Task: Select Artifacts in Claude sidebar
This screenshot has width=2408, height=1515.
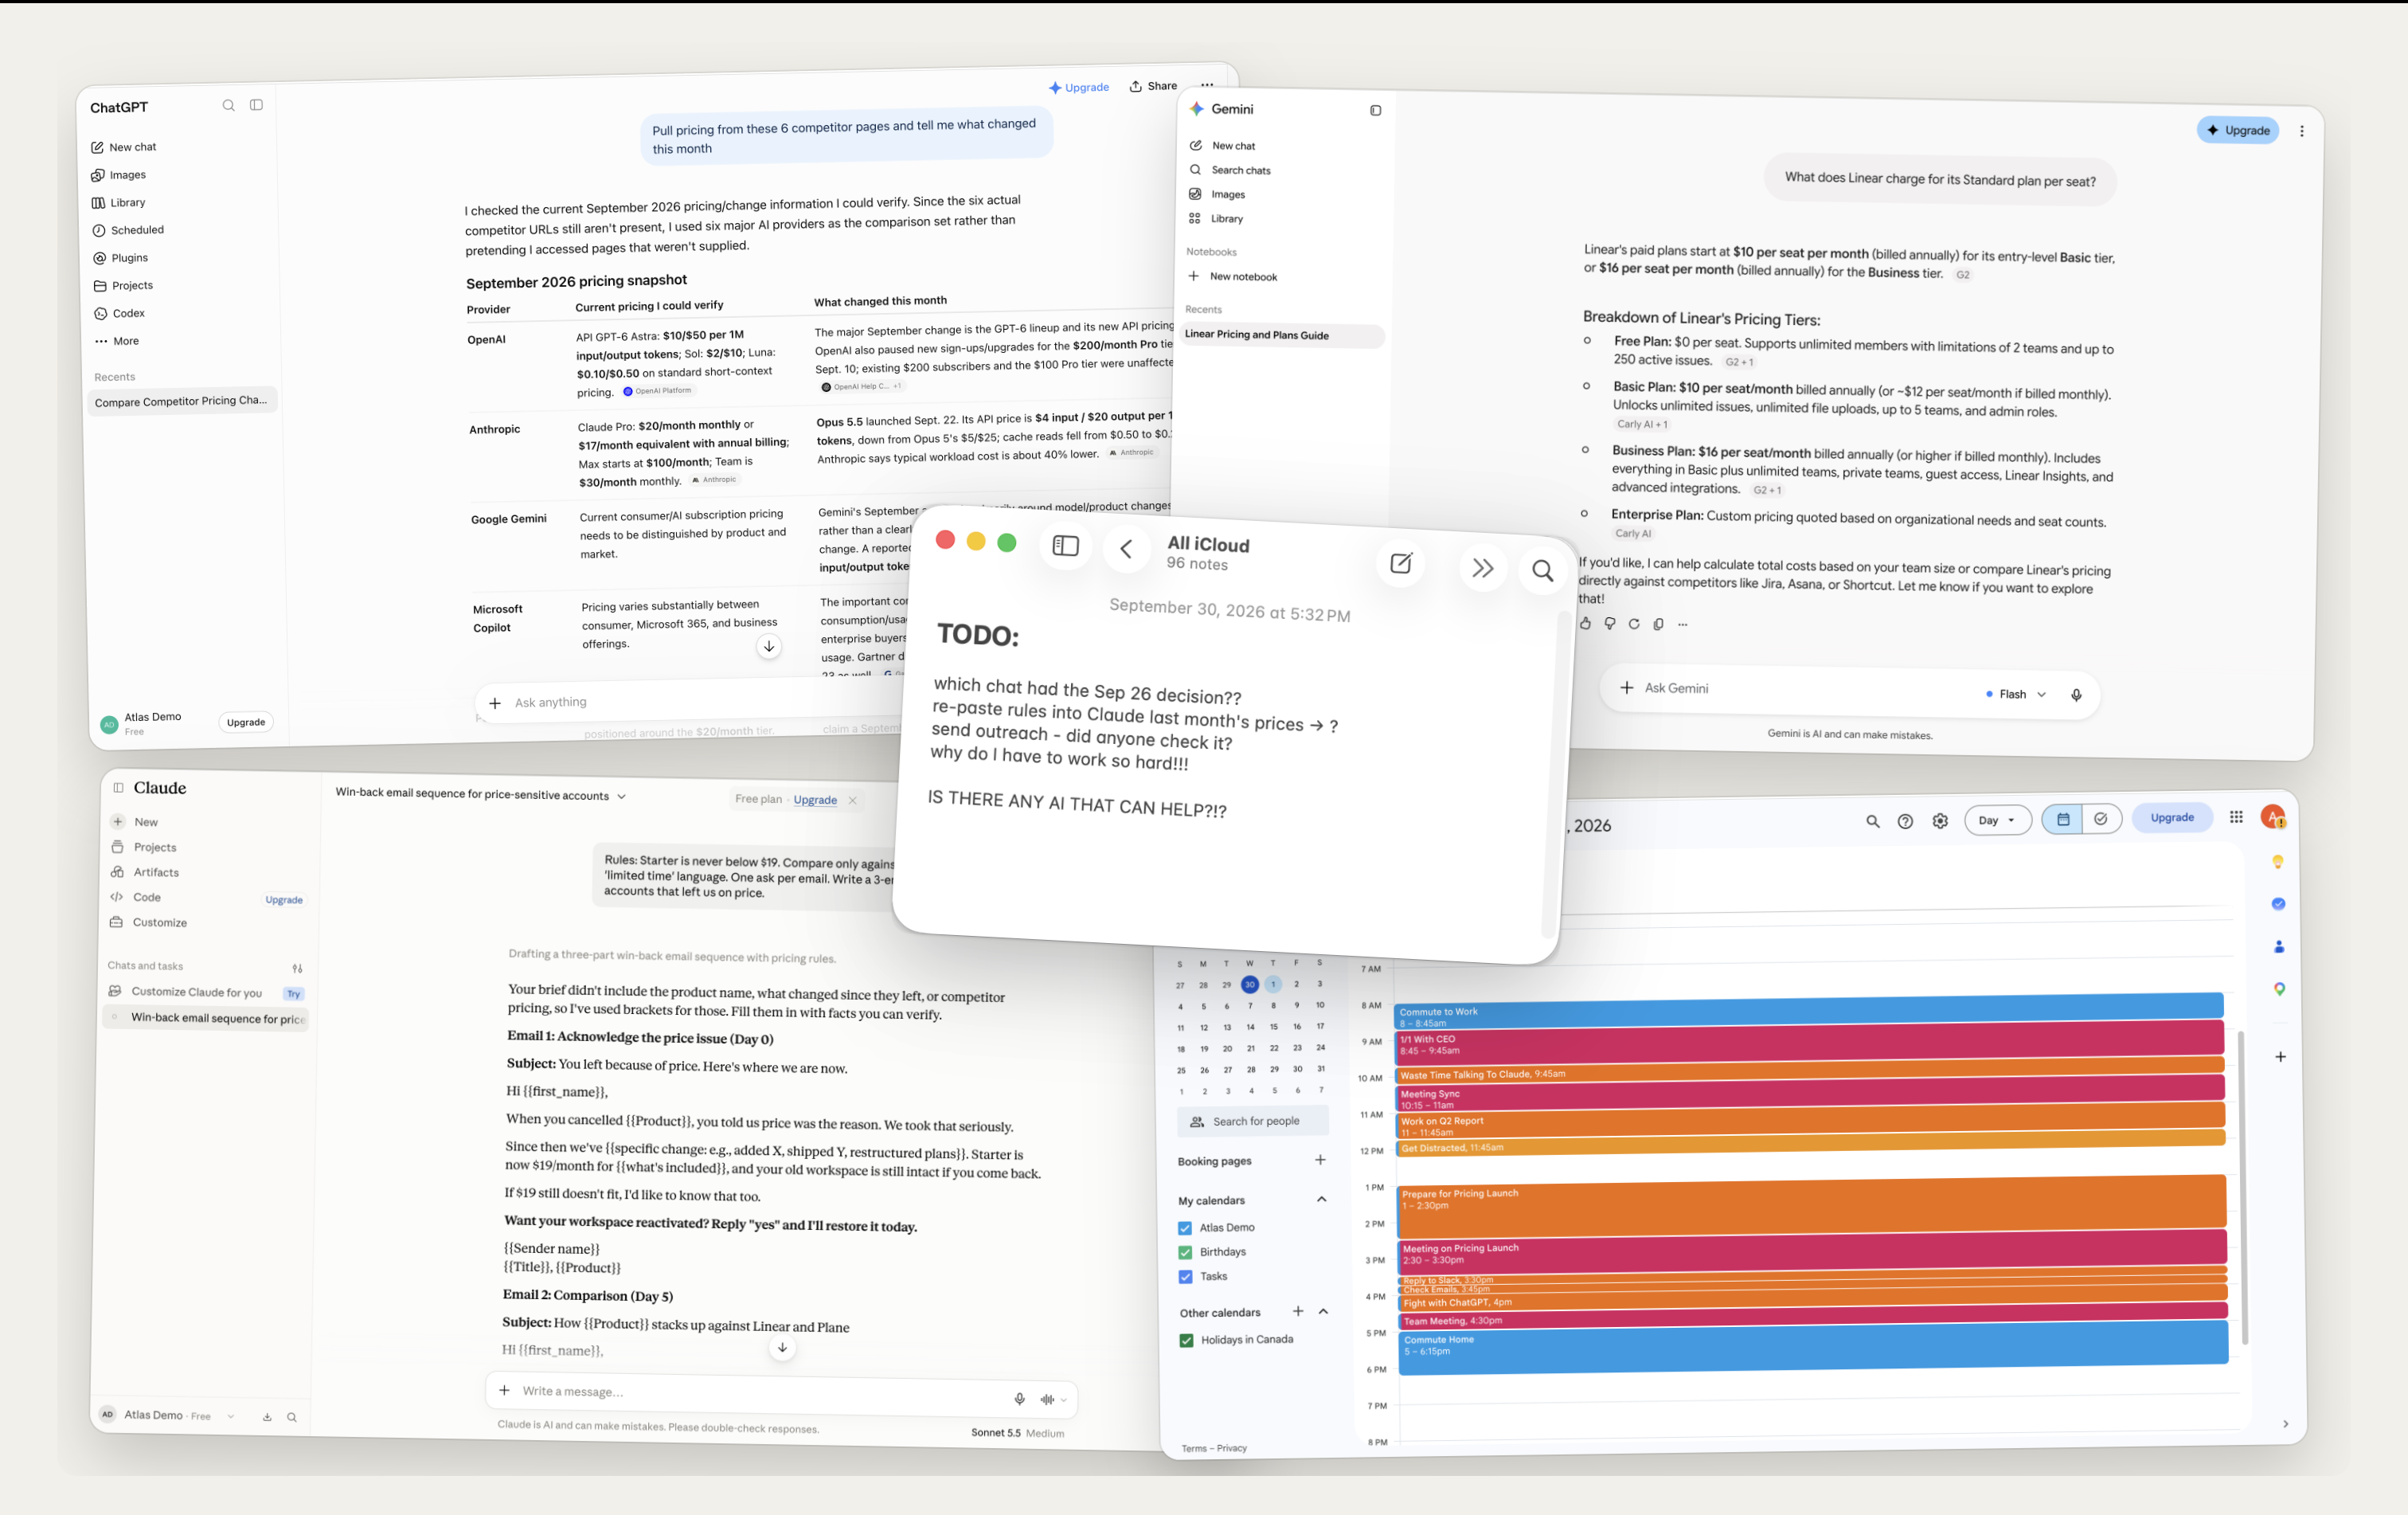Action: pos(145,872)
